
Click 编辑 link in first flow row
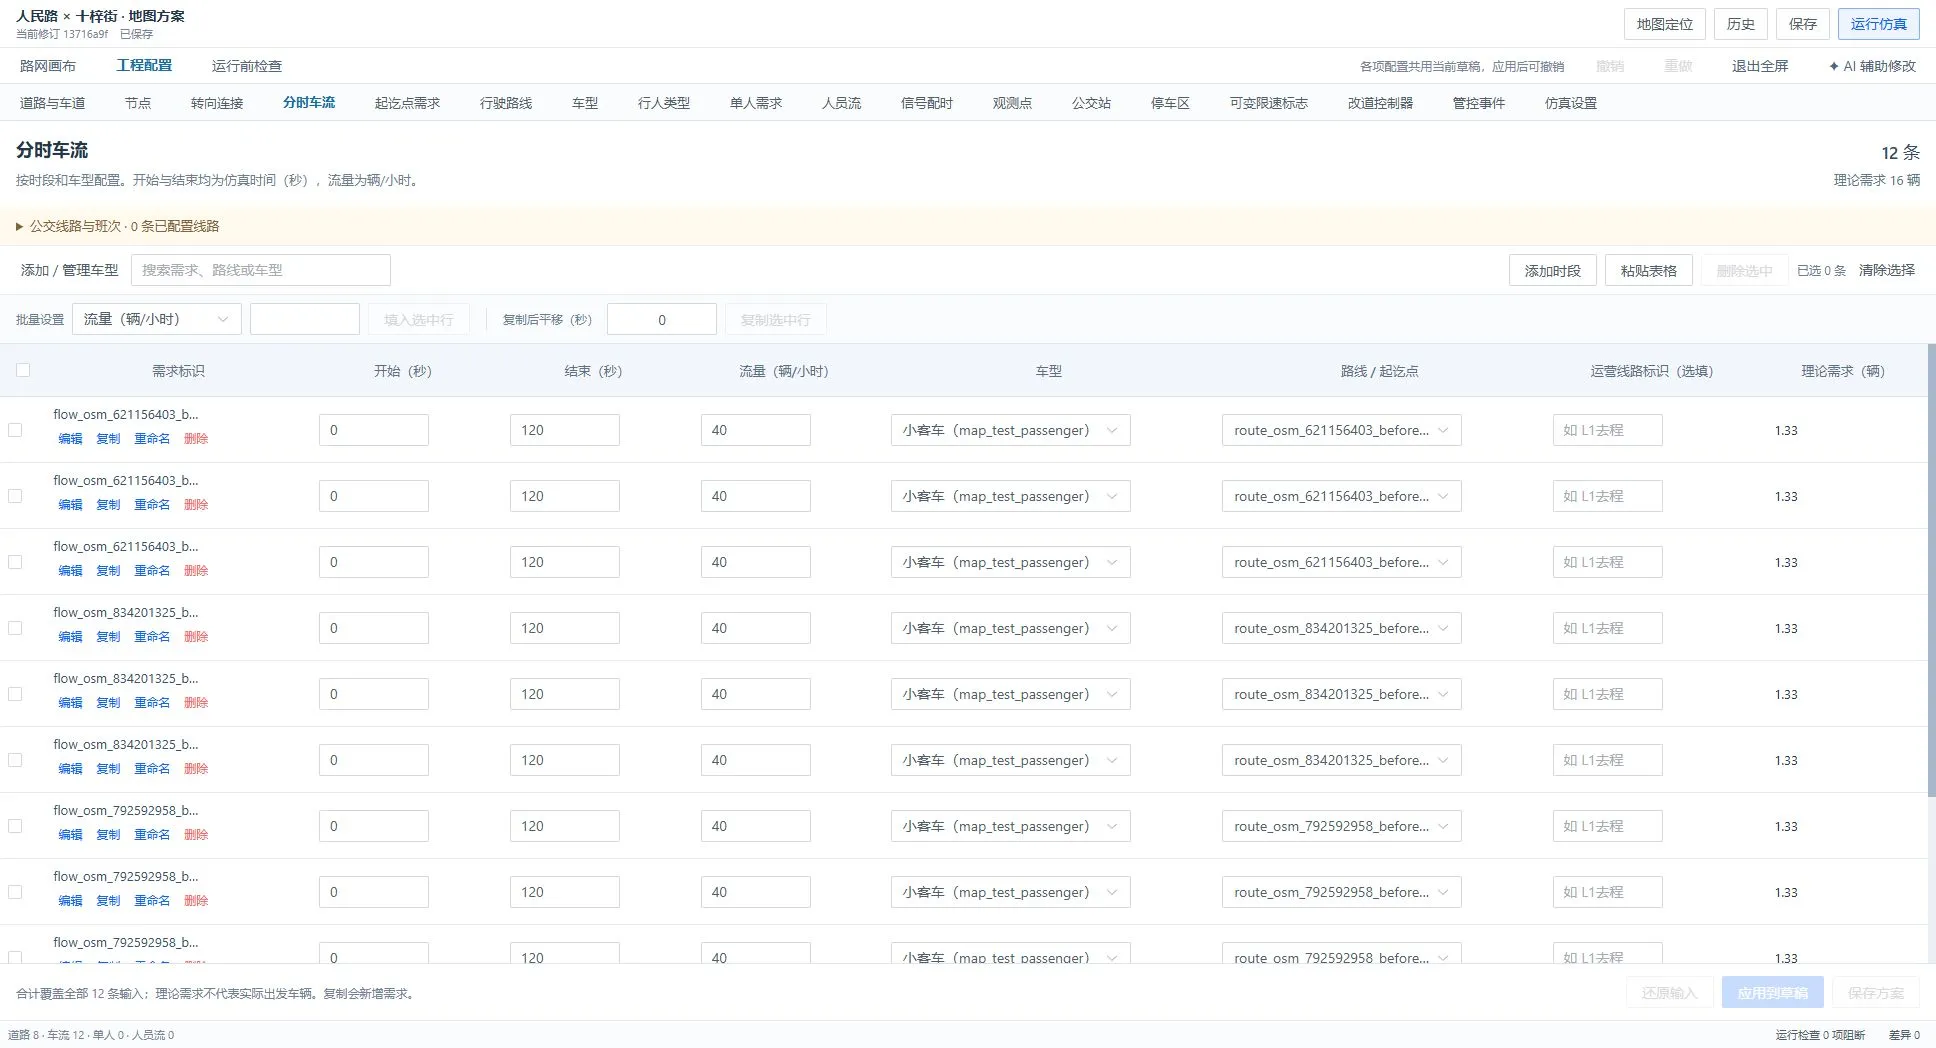point(70,438)
